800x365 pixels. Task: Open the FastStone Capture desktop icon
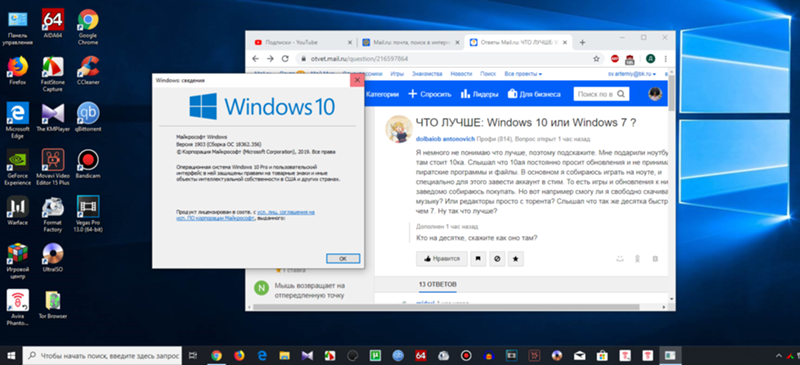(x=53, y=74)
